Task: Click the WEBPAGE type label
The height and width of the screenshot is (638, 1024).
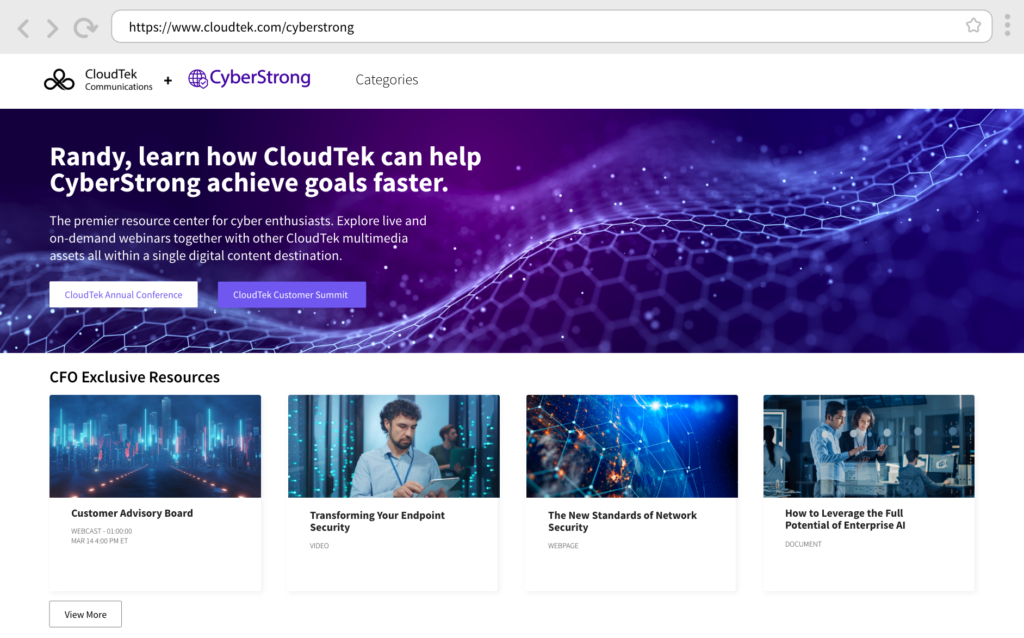Action: 563,546
